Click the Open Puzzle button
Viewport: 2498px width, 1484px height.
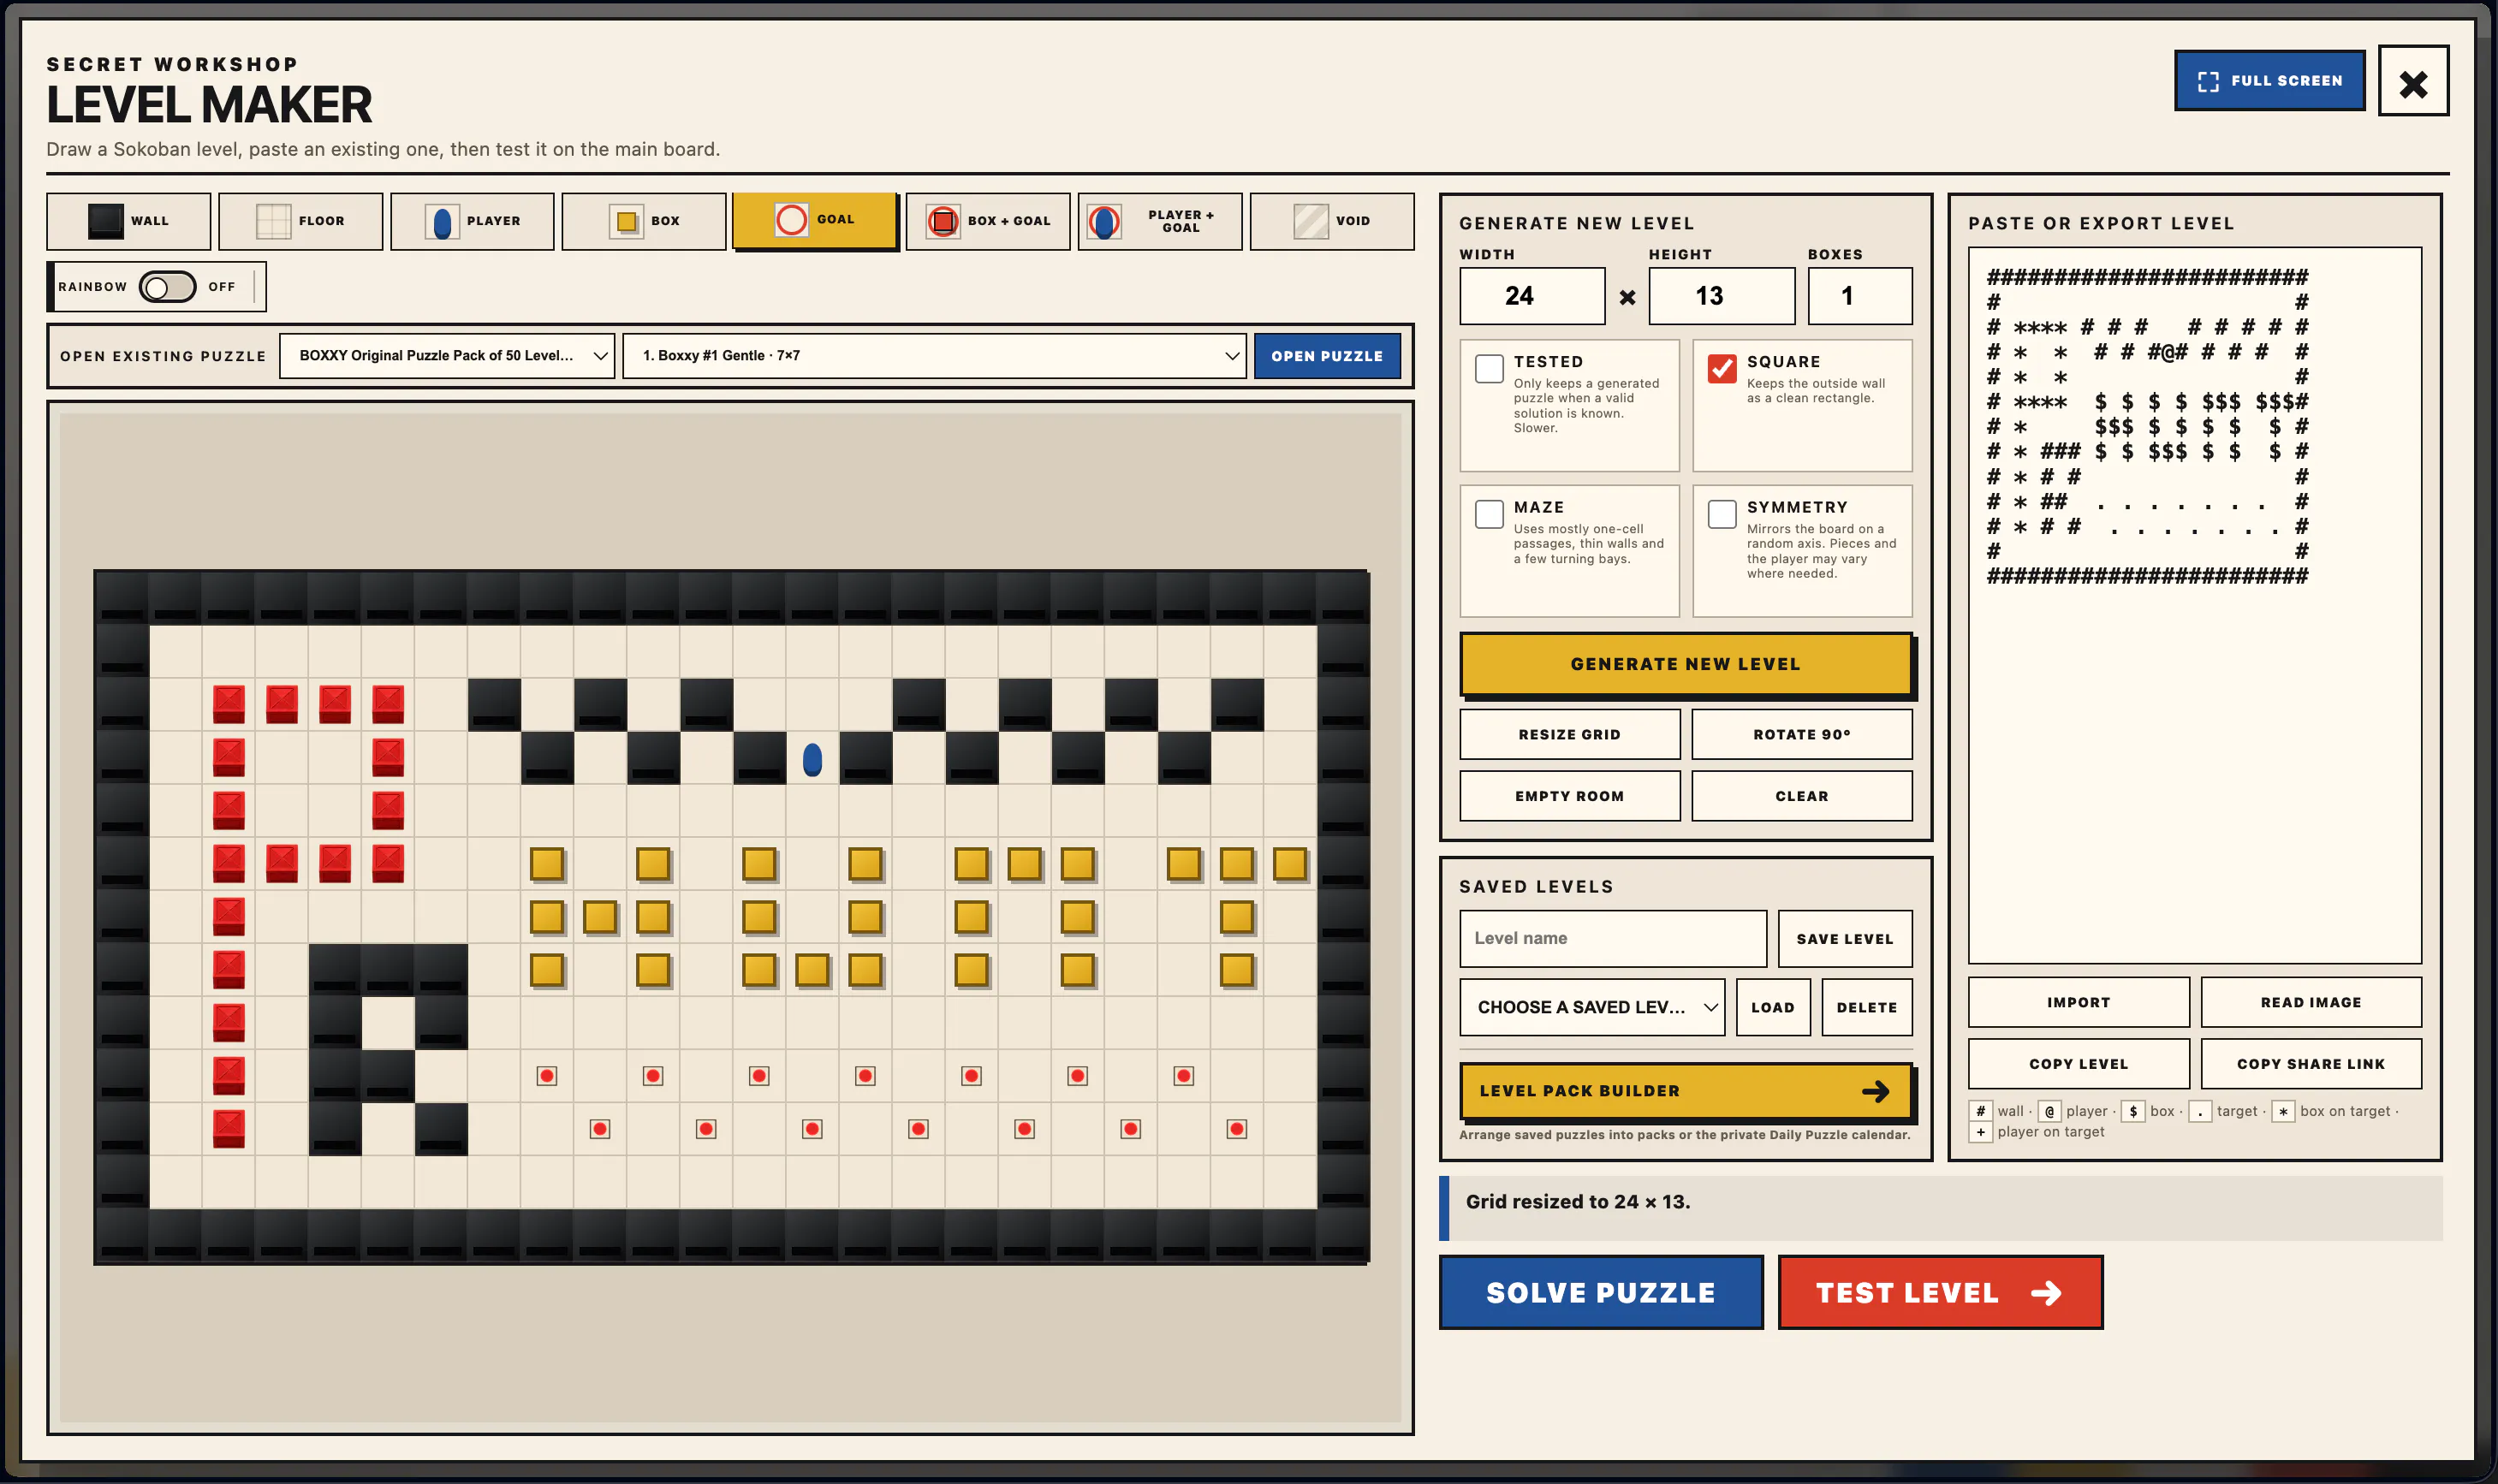pos(1327,356)
